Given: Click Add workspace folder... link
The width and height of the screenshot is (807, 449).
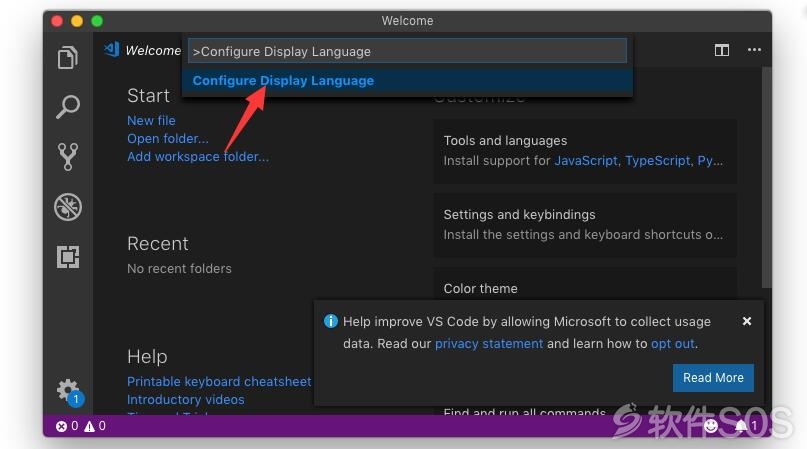Looking at the screenshot, I should pos(198,157).
